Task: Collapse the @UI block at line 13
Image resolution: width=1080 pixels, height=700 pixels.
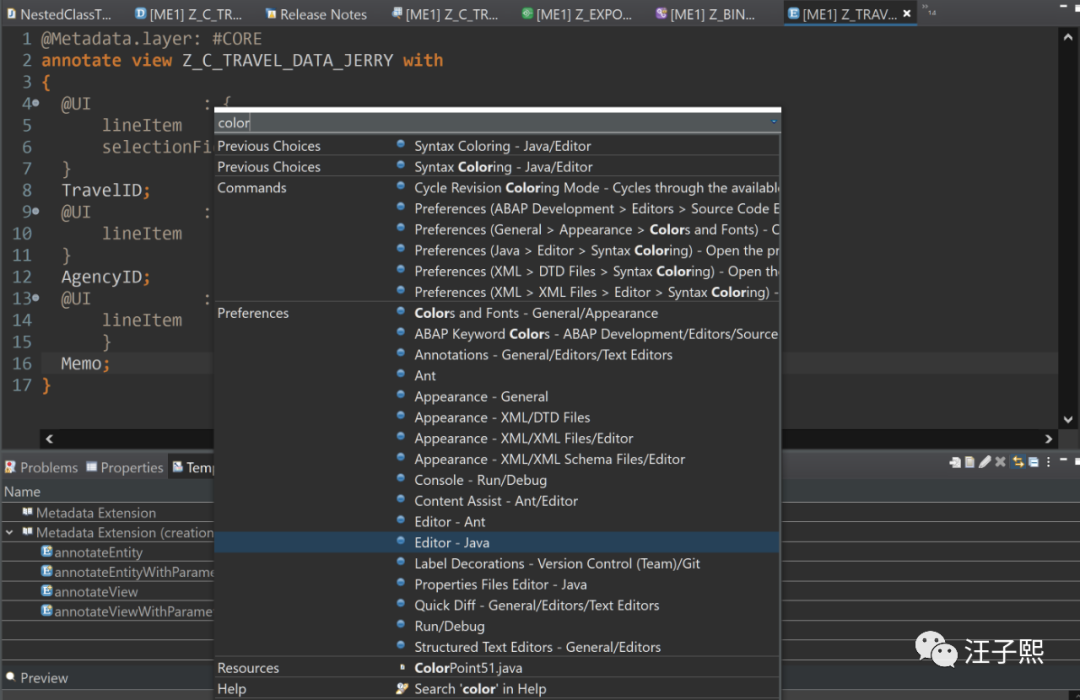Action: coord(36,299)
